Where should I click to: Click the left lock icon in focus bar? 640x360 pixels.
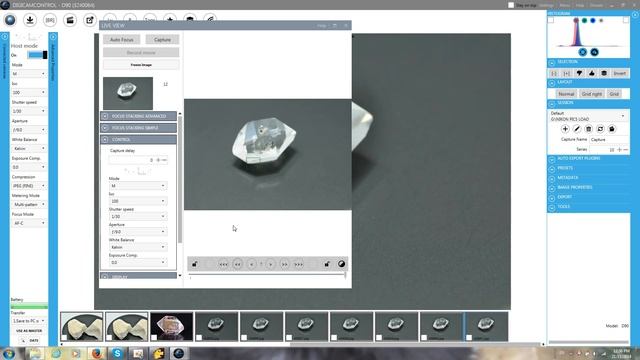[x=195, y=264]
